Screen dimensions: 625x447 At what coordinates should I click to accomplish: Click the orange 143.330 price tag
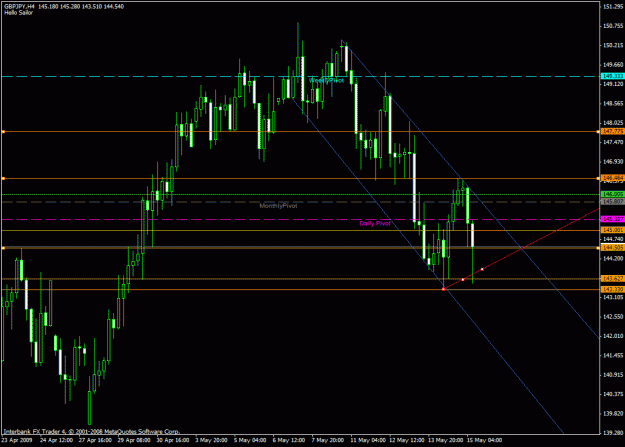[613, 289]
